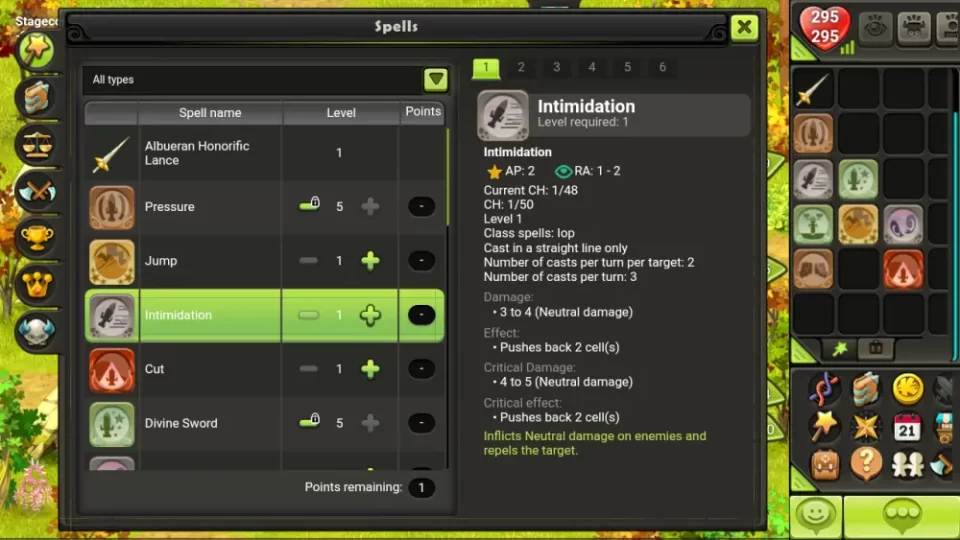Toggle the eye icon beside health hearts
960x540 pixels.
[x=875, y=28]
